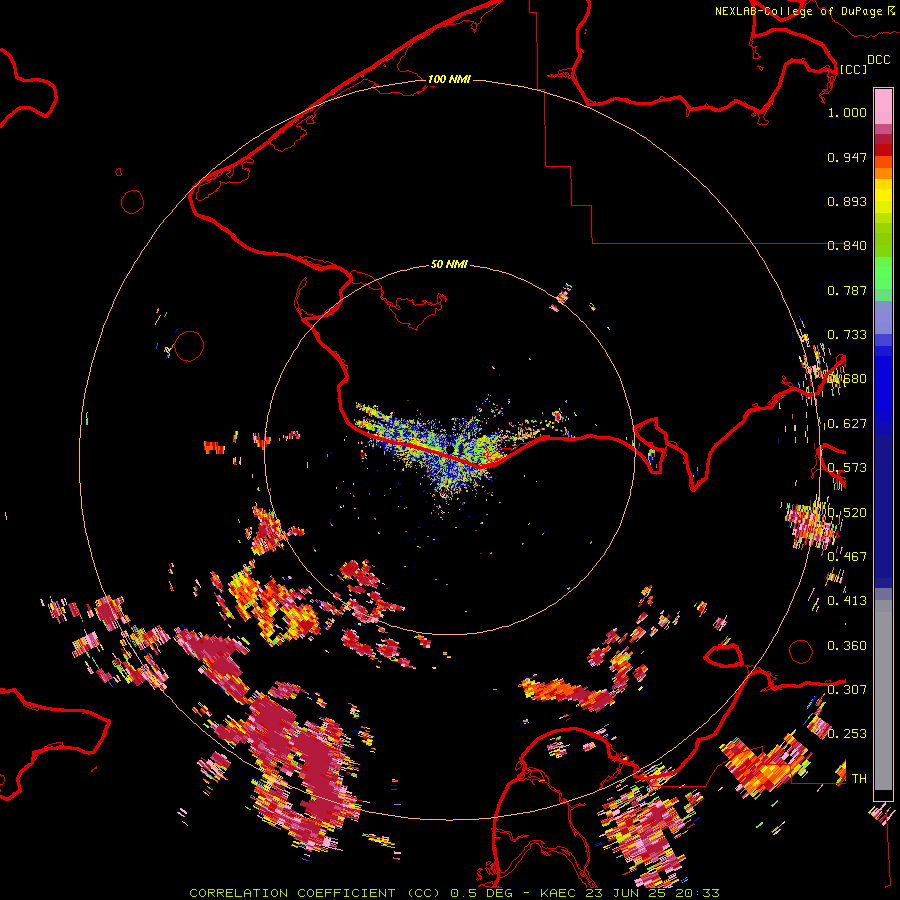
Task: Click the 0.360 color scale value
Action: pos(847,646)
